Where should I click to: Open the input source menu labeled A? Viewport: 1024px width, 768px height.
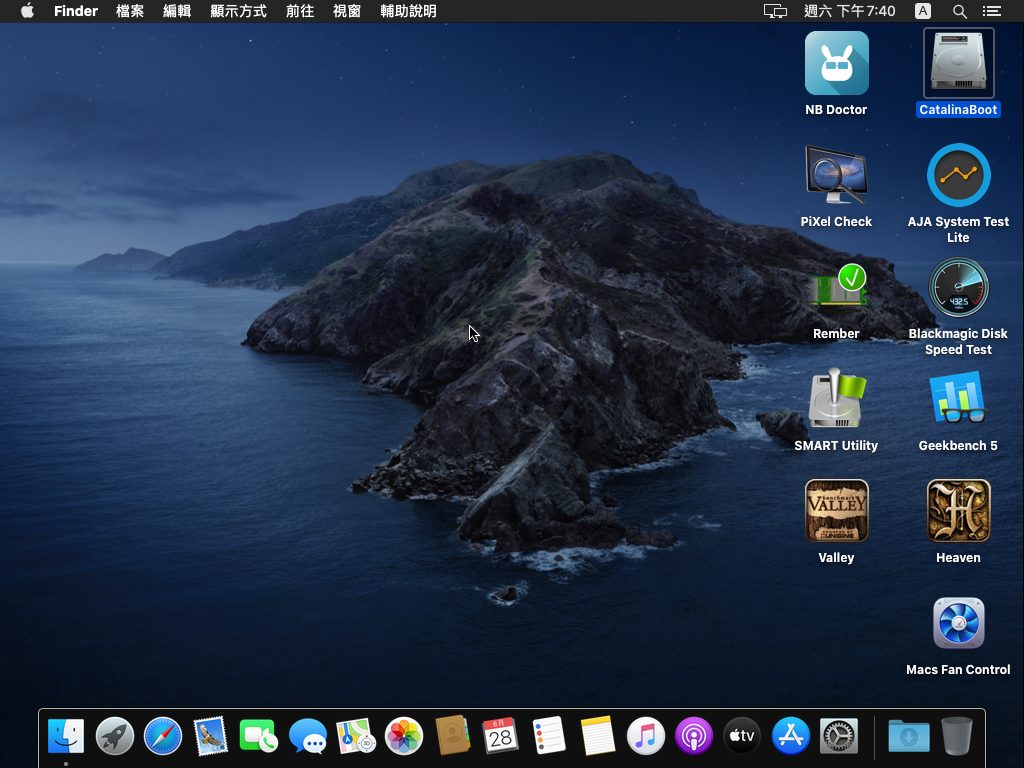pos(922,11)
